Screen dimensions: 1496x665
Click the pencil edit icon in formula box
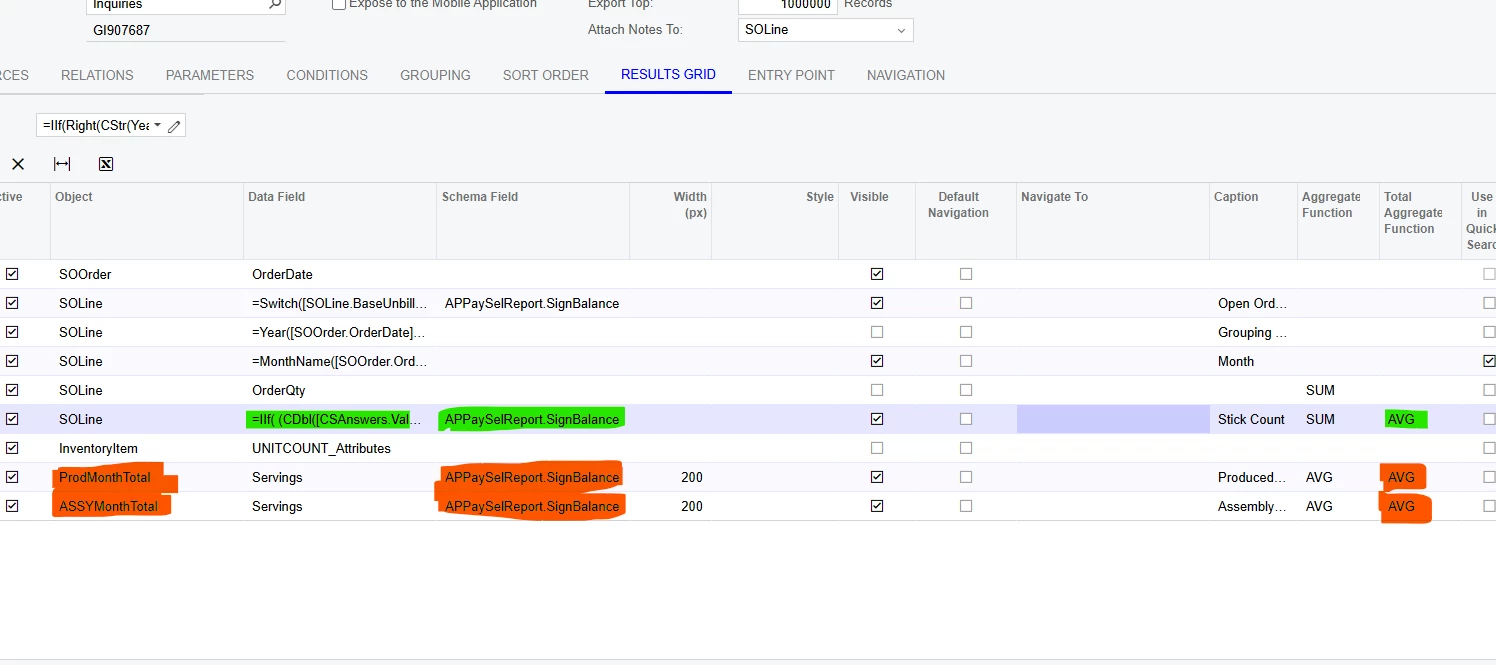[174, 126]
